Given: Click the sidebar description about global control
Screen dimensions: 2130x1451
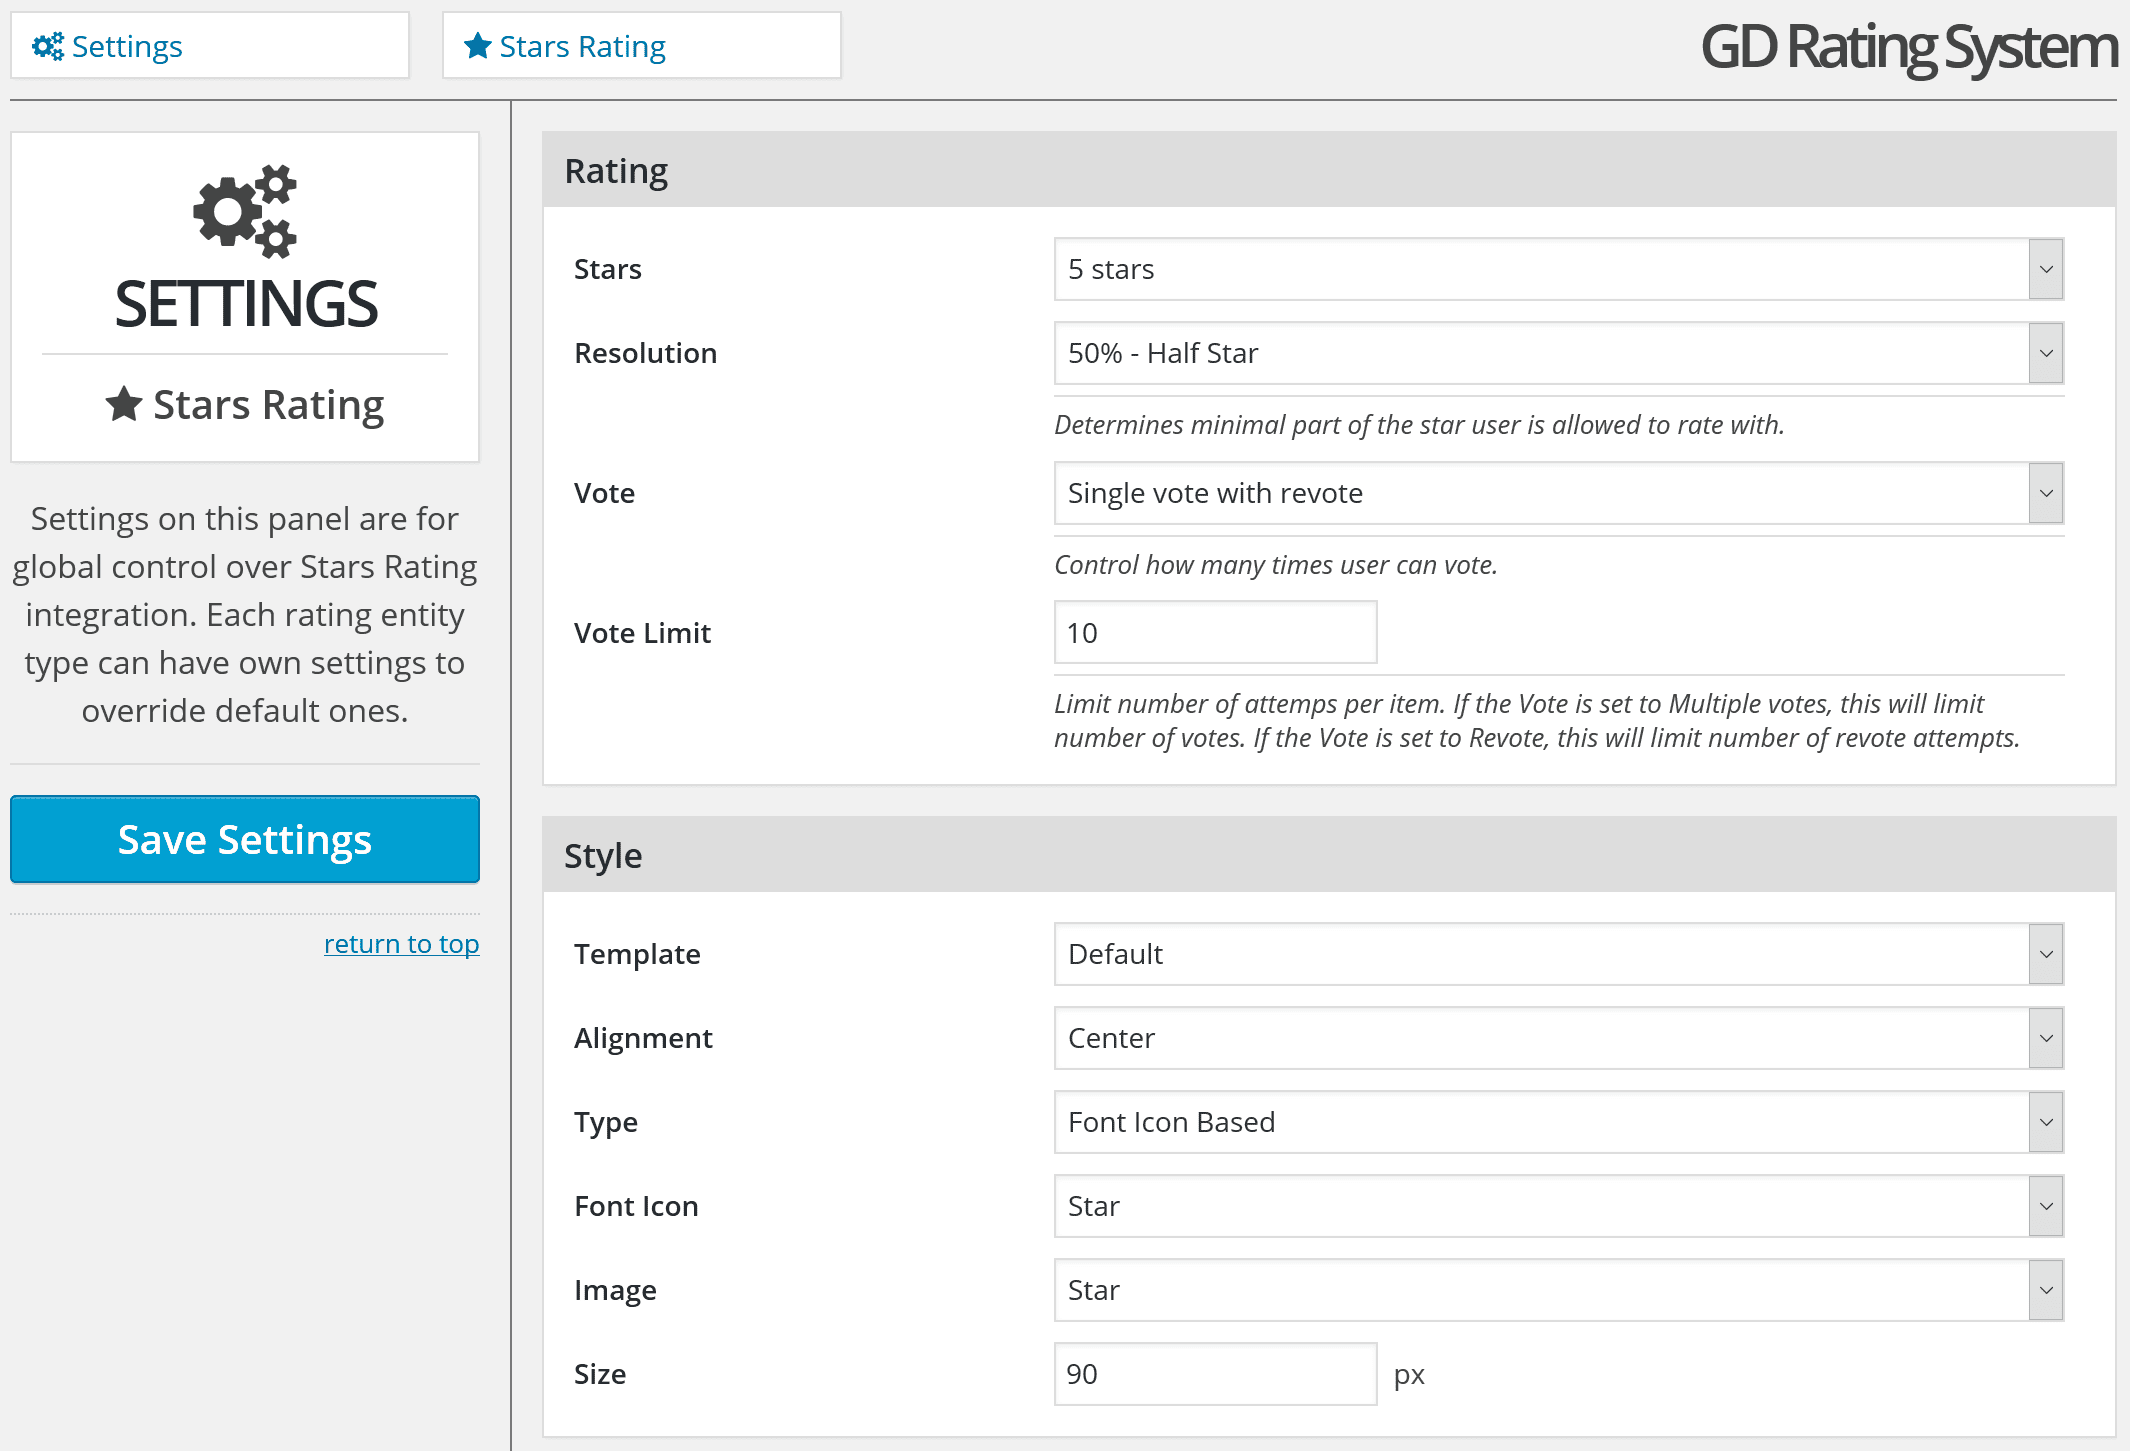Looking at the screenshot, I should pos(245,614).
